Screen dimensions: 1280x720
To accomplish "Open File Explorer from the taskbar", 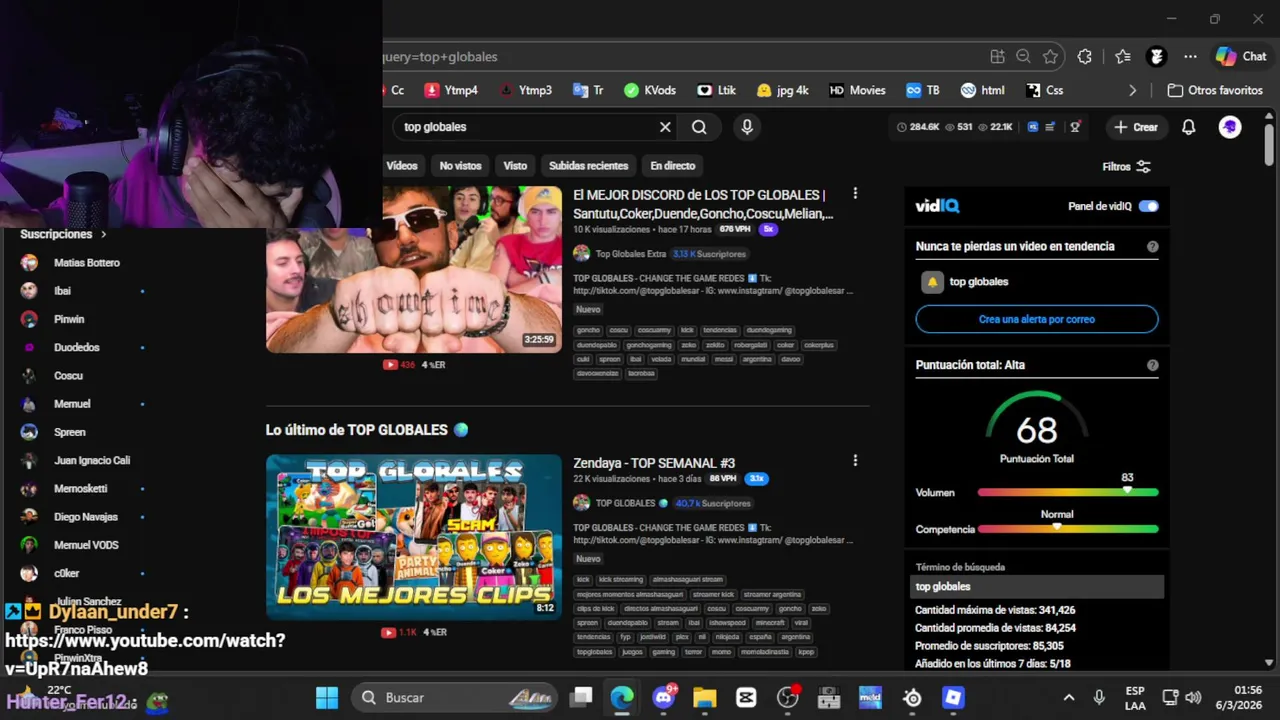I will coord(705,698).
